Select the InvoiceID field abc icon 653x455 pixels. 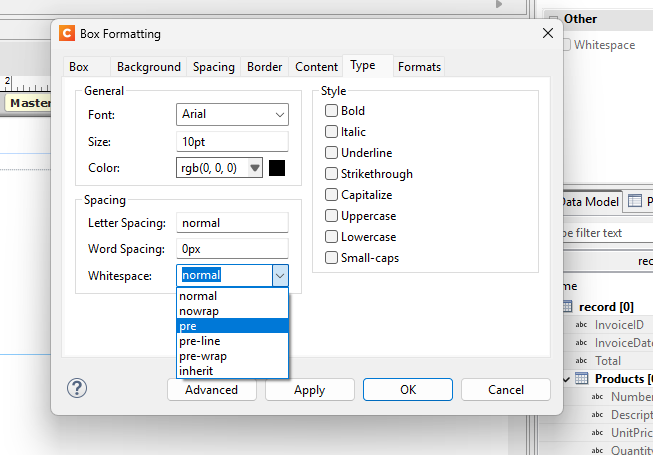tap(582, 325)
